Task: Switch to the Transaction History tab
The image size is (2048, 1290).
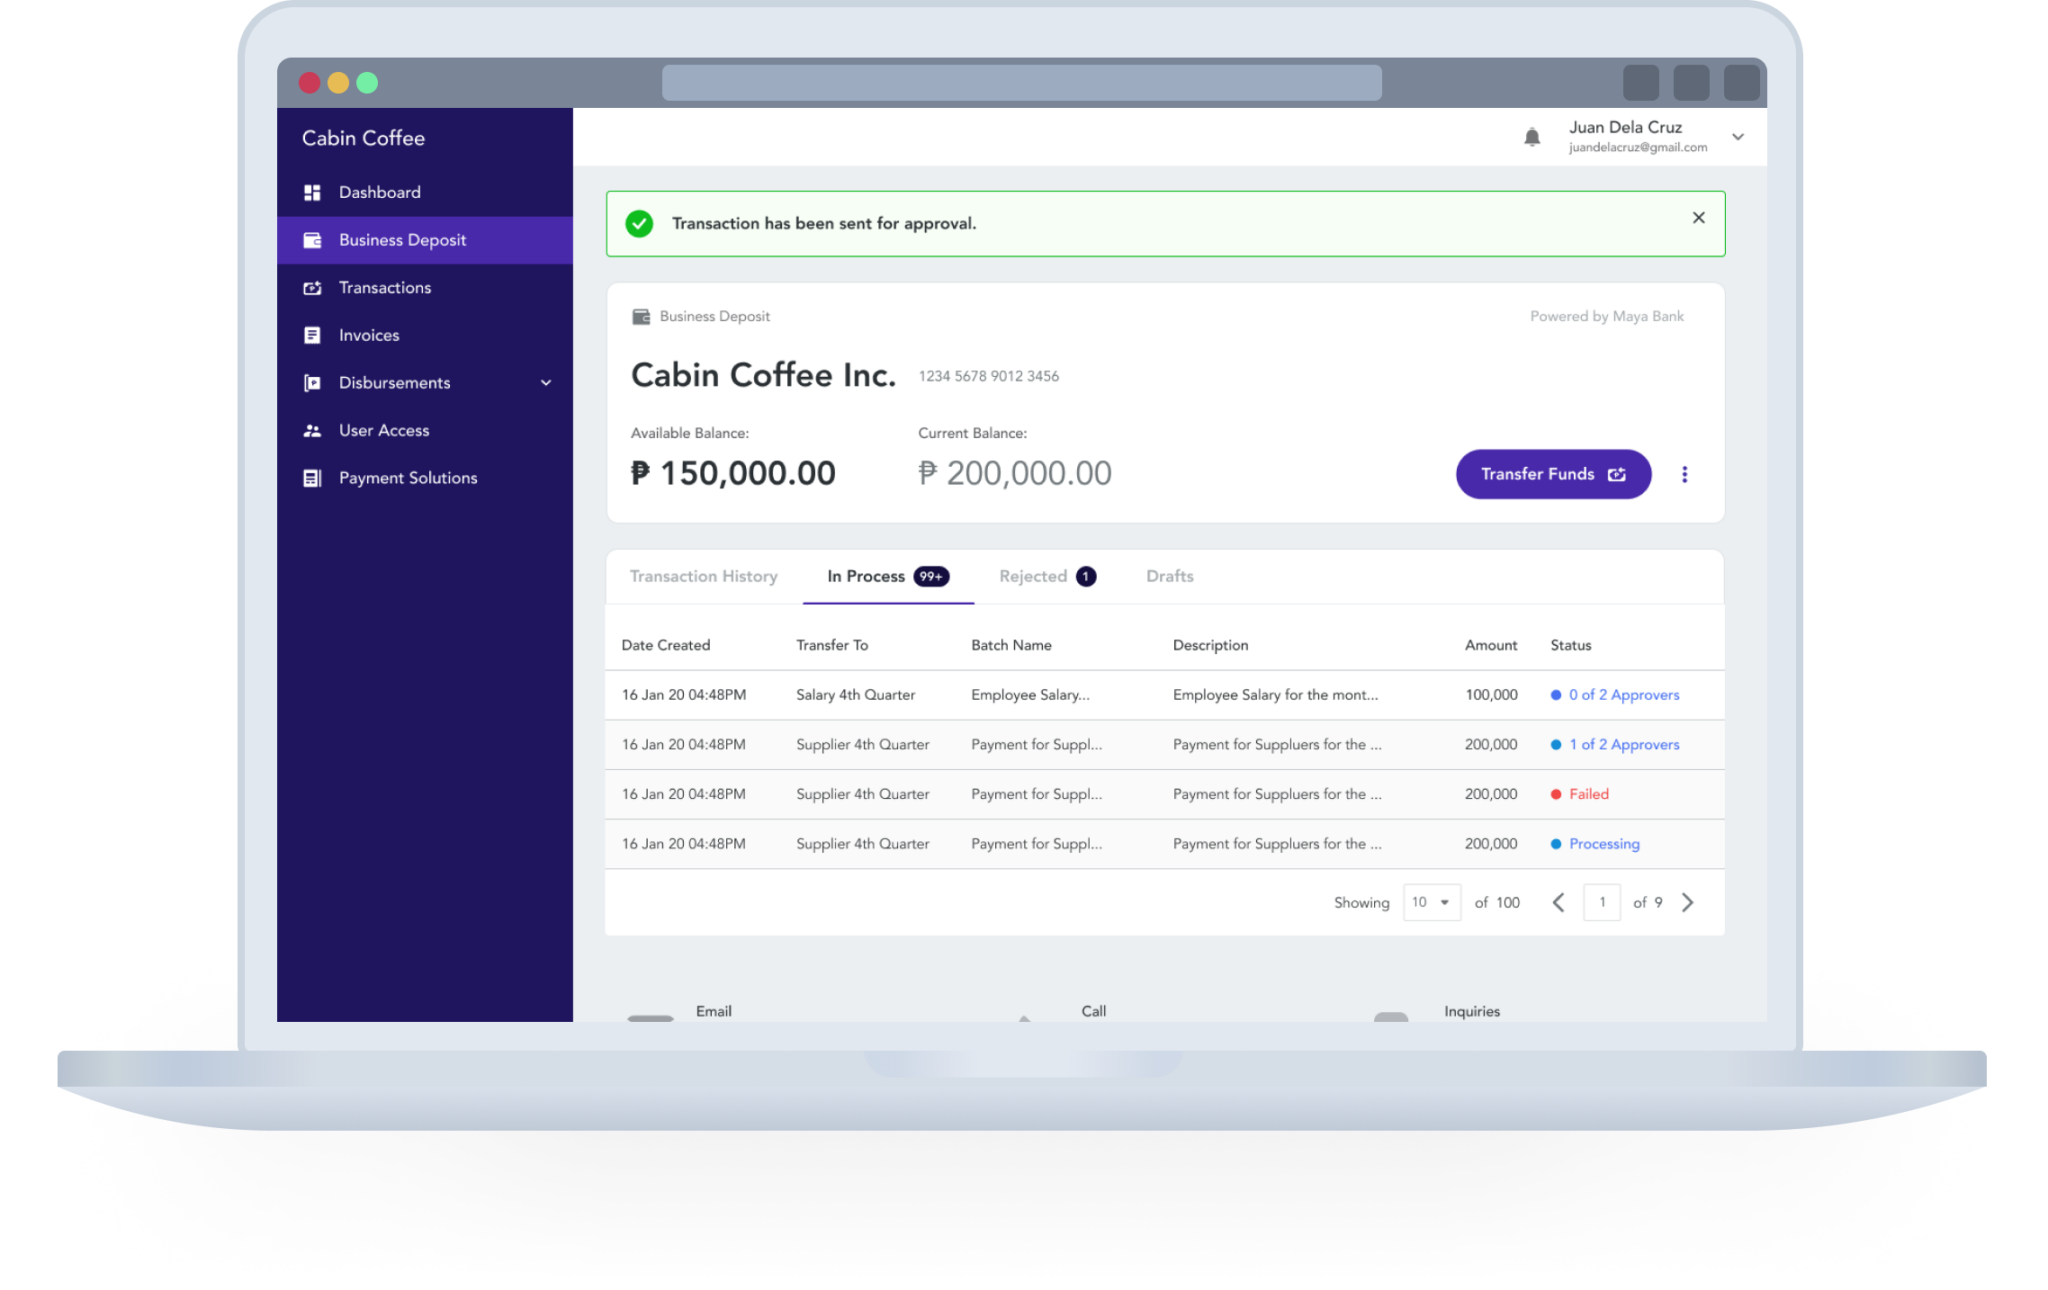Action: pyautogui.click(x=703, y=576)
